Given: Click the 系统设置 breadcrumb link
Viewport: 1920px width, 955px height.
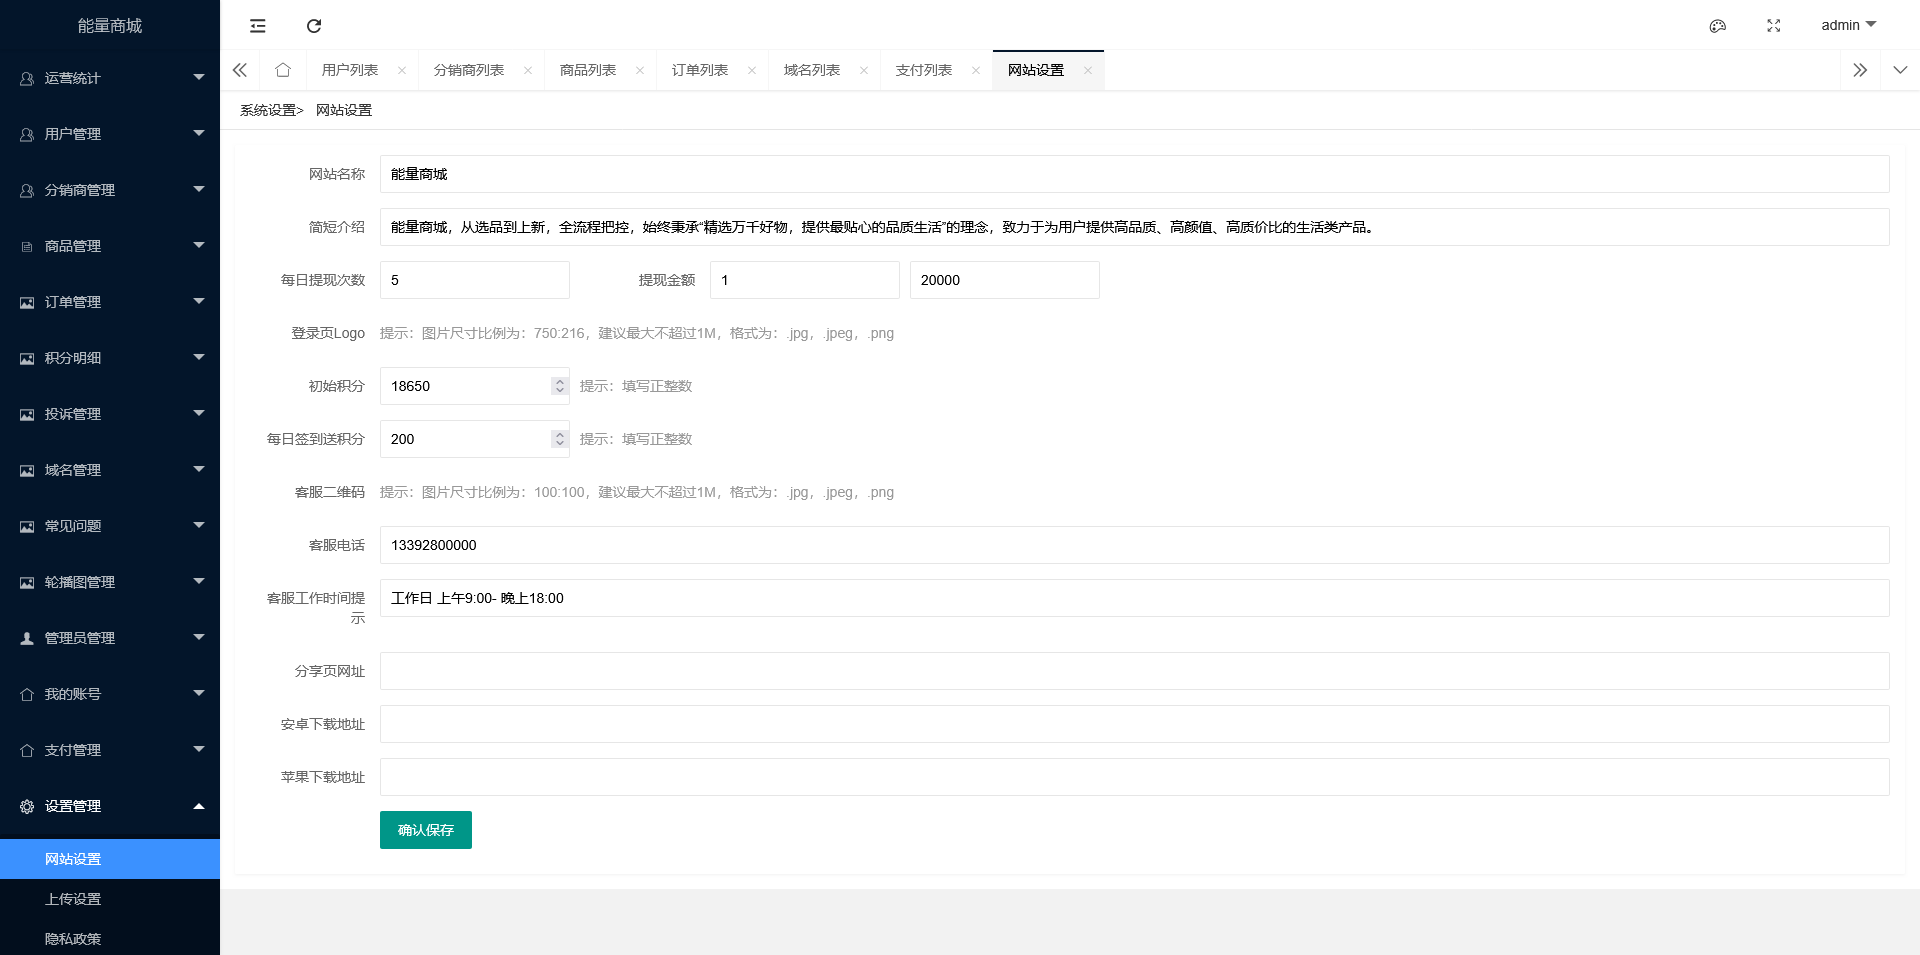Looking at the screenshot, I should 268,110.
